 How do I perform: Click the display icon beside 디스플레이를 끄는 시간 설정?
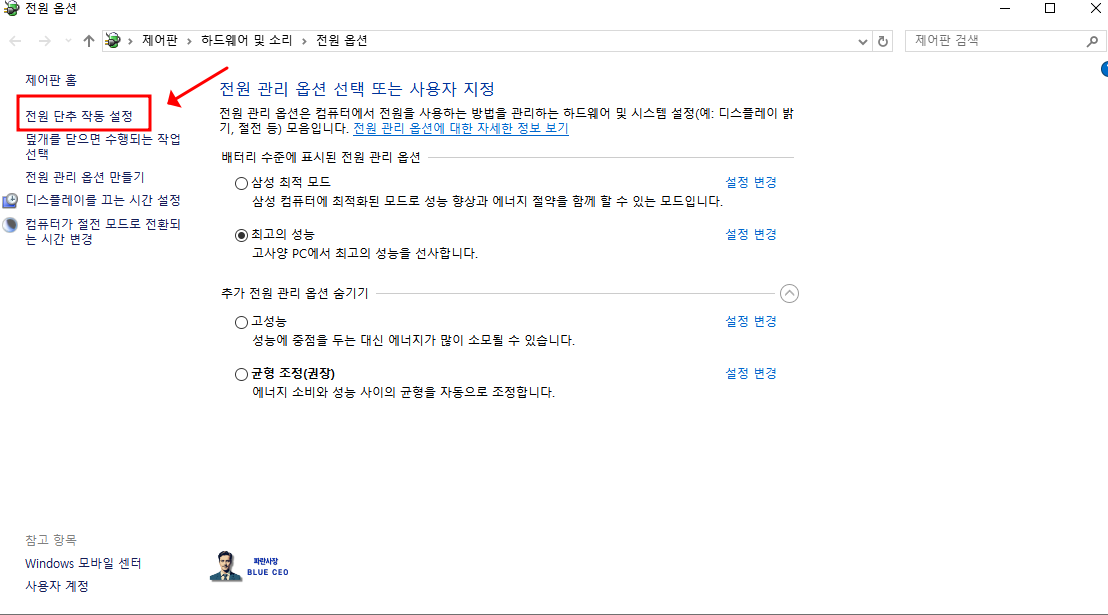[x=11, y=200]
